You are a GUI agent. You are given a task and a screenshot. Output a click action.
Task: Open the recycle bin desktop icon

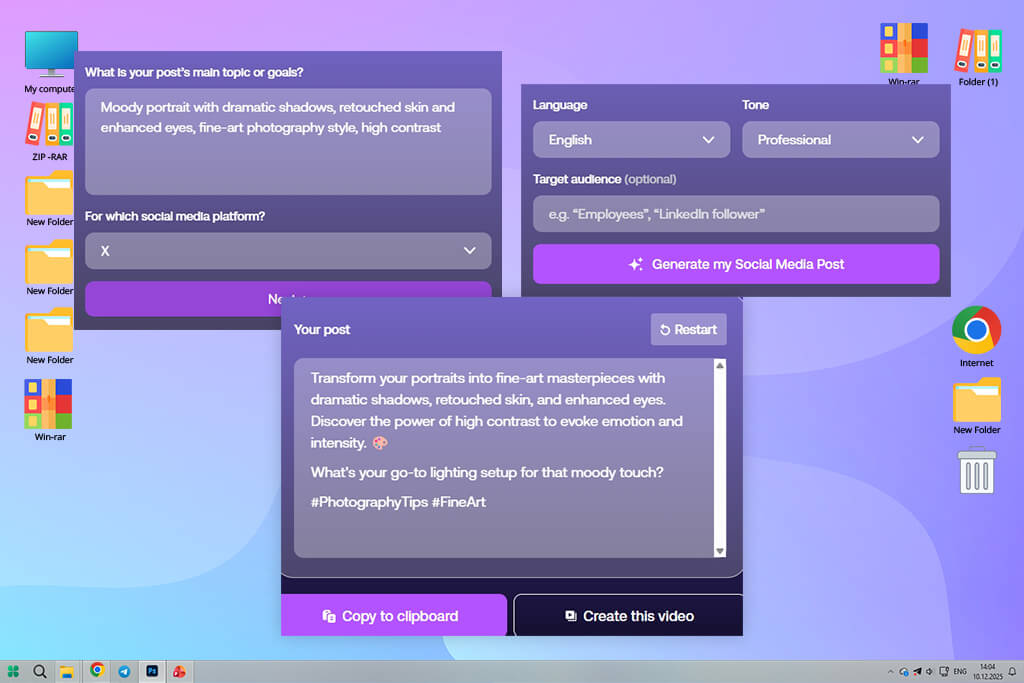(x=977, y=471)
